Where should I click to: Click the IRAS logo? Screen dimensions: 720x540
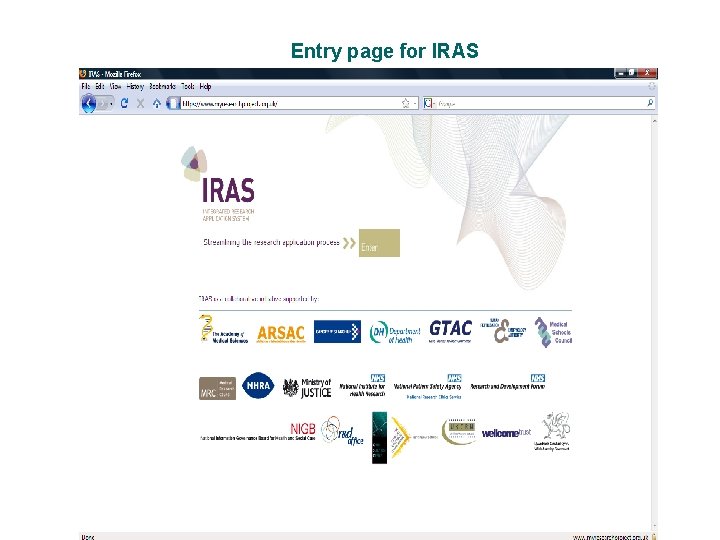point(219,184)
